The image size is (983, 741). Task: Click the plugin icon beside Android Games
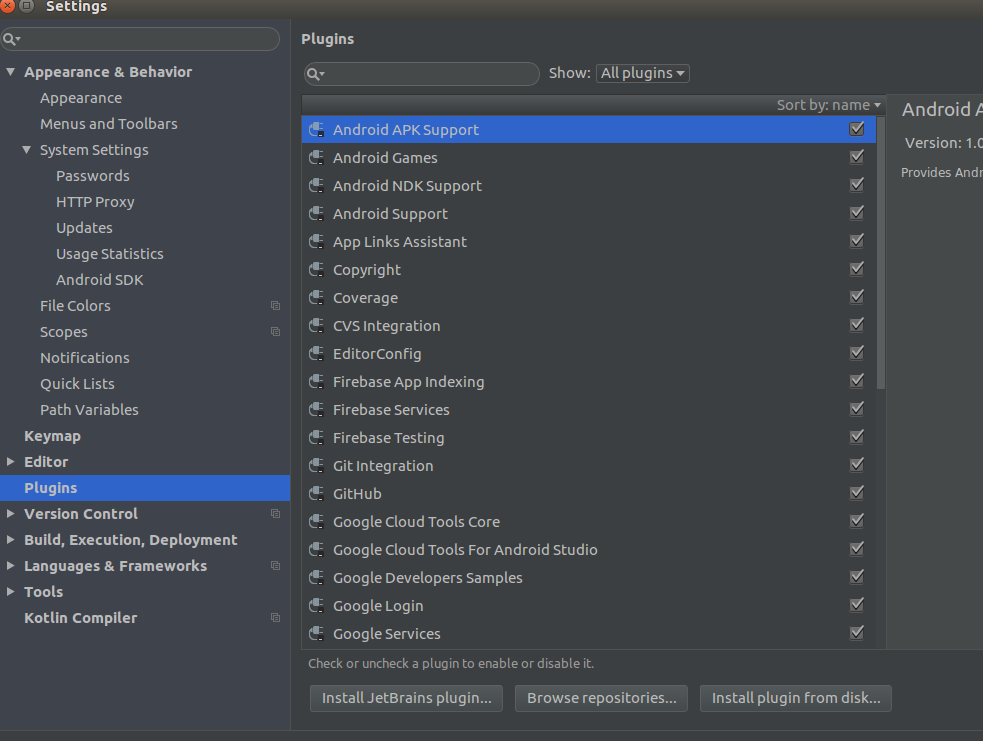(x=317, y=157)
